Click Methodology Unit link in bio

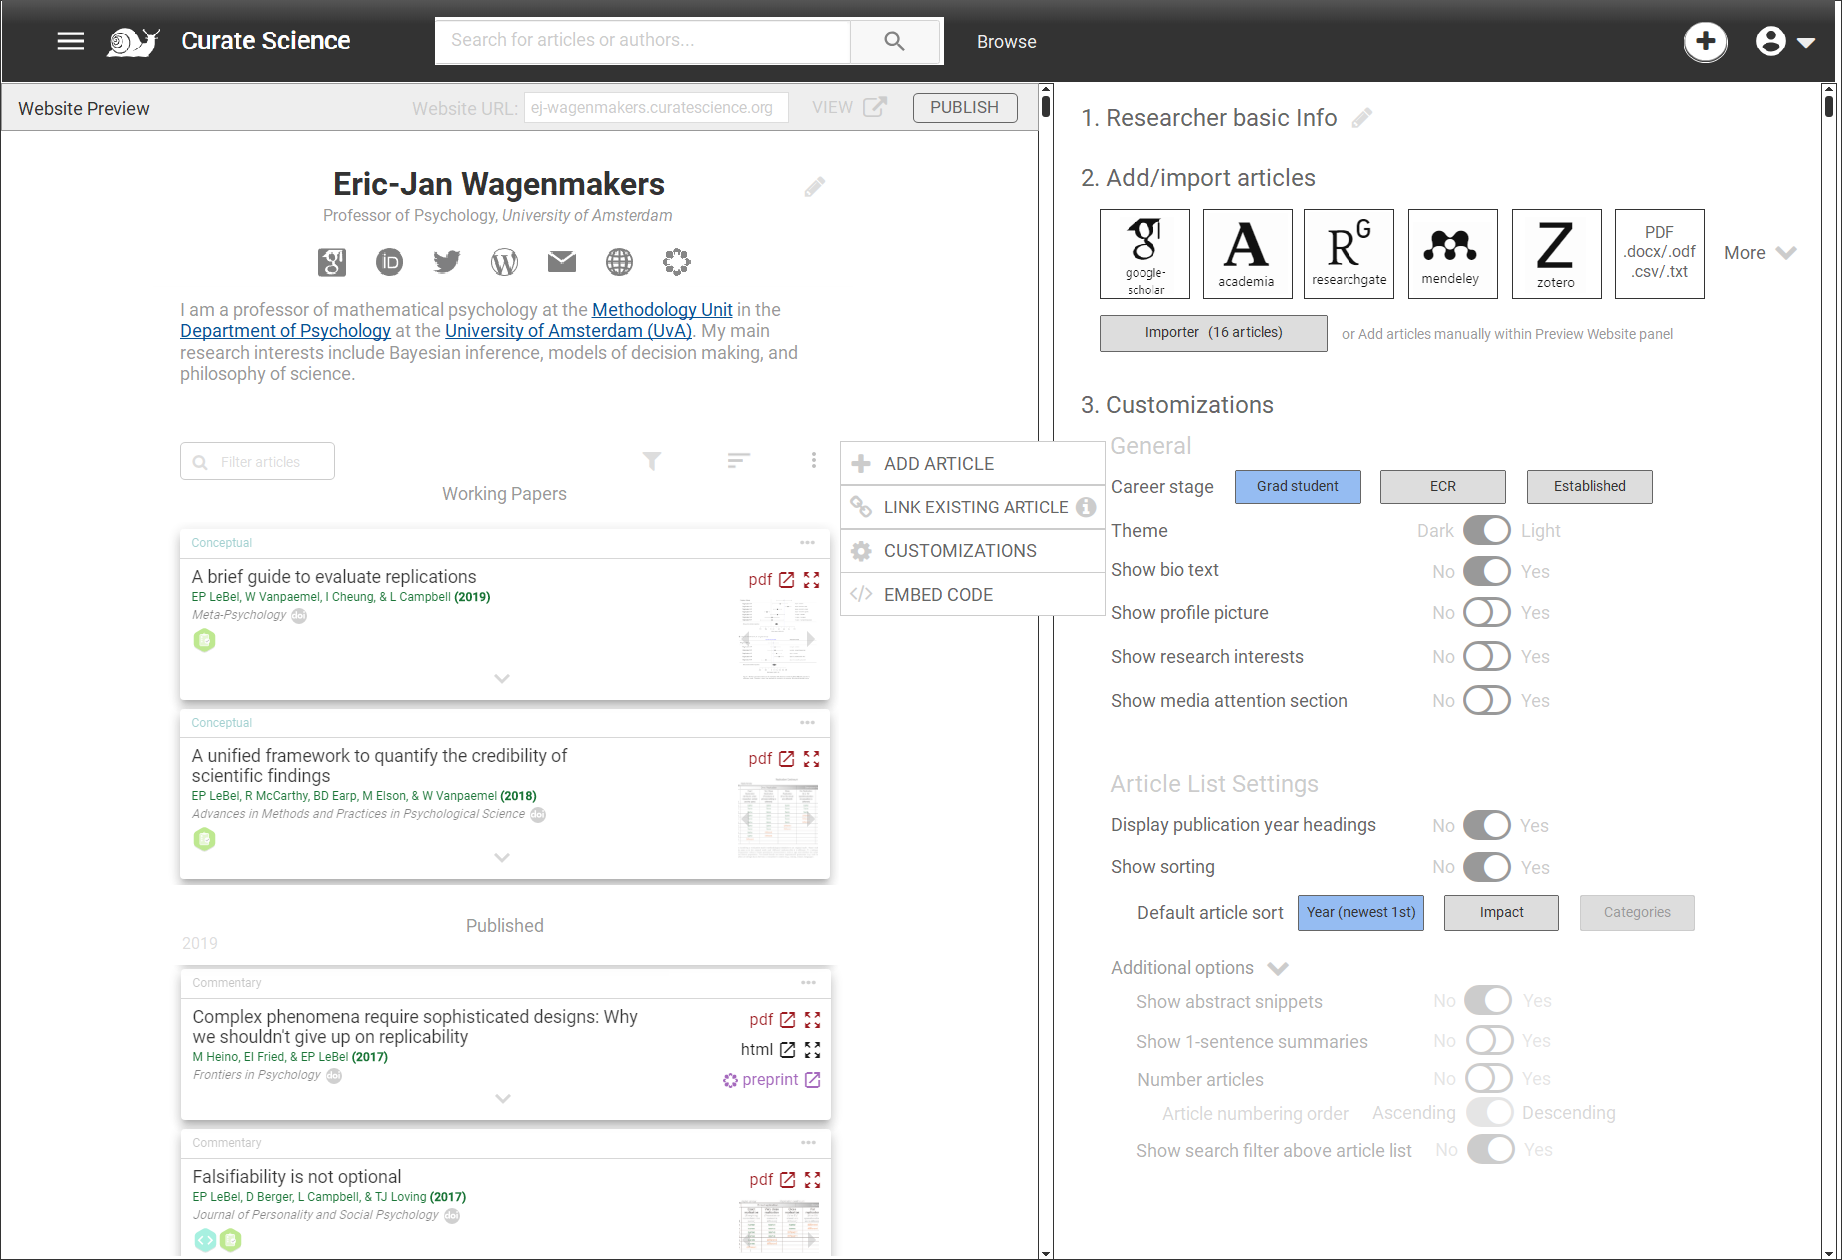662,310
